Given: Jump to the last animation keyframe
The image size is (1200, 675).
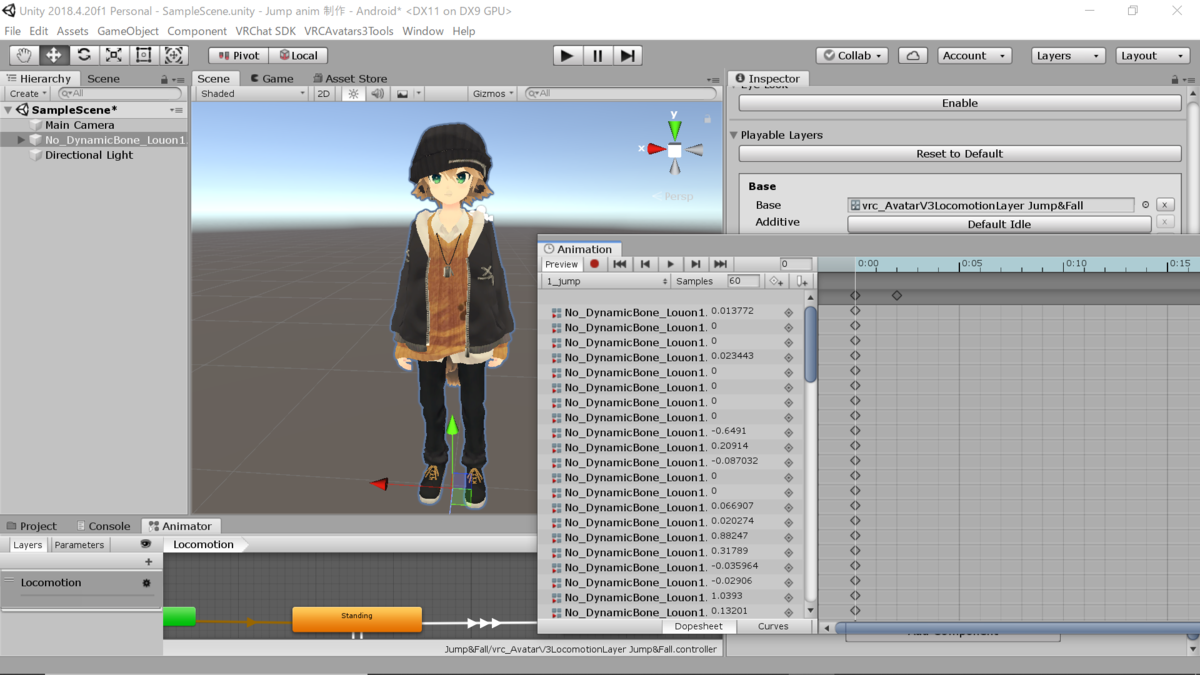Looking at the screenshot, I should tap(720, 264).
